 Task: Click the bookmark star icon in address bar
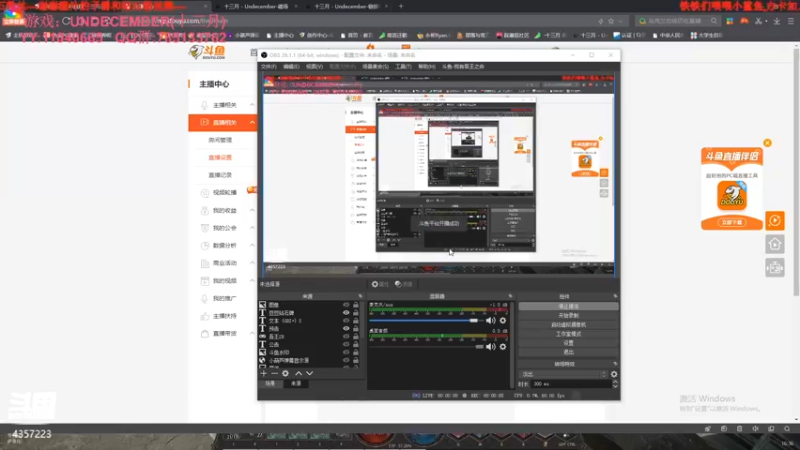click(611, 21)
